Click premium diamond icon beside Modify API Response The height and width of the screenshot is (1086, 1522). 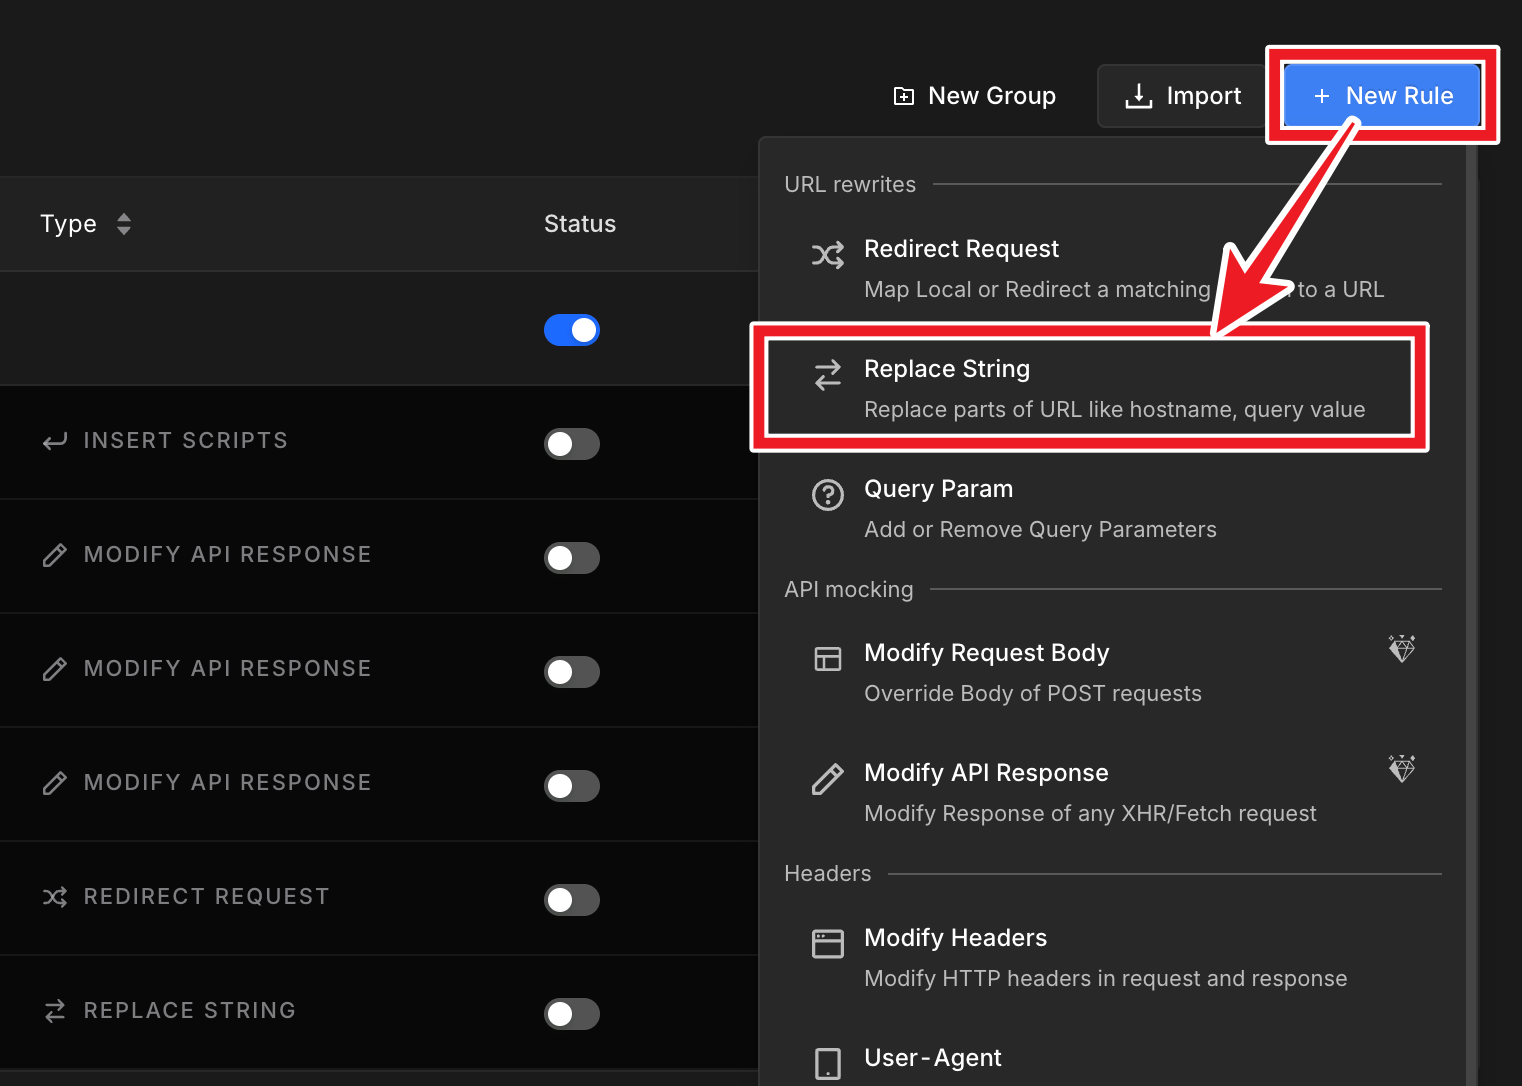click(x=1401, y=769)
